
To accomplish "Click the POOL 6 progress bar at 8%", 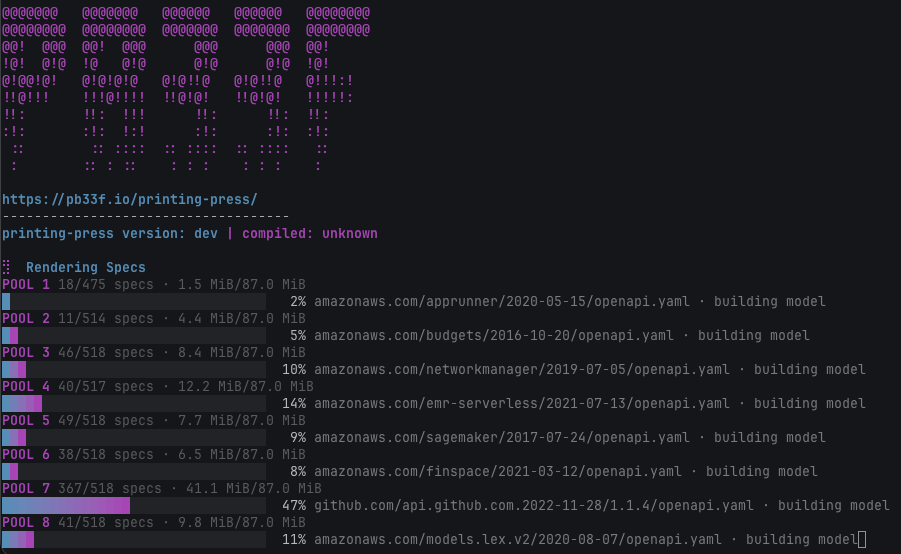I will click(134, 472).
